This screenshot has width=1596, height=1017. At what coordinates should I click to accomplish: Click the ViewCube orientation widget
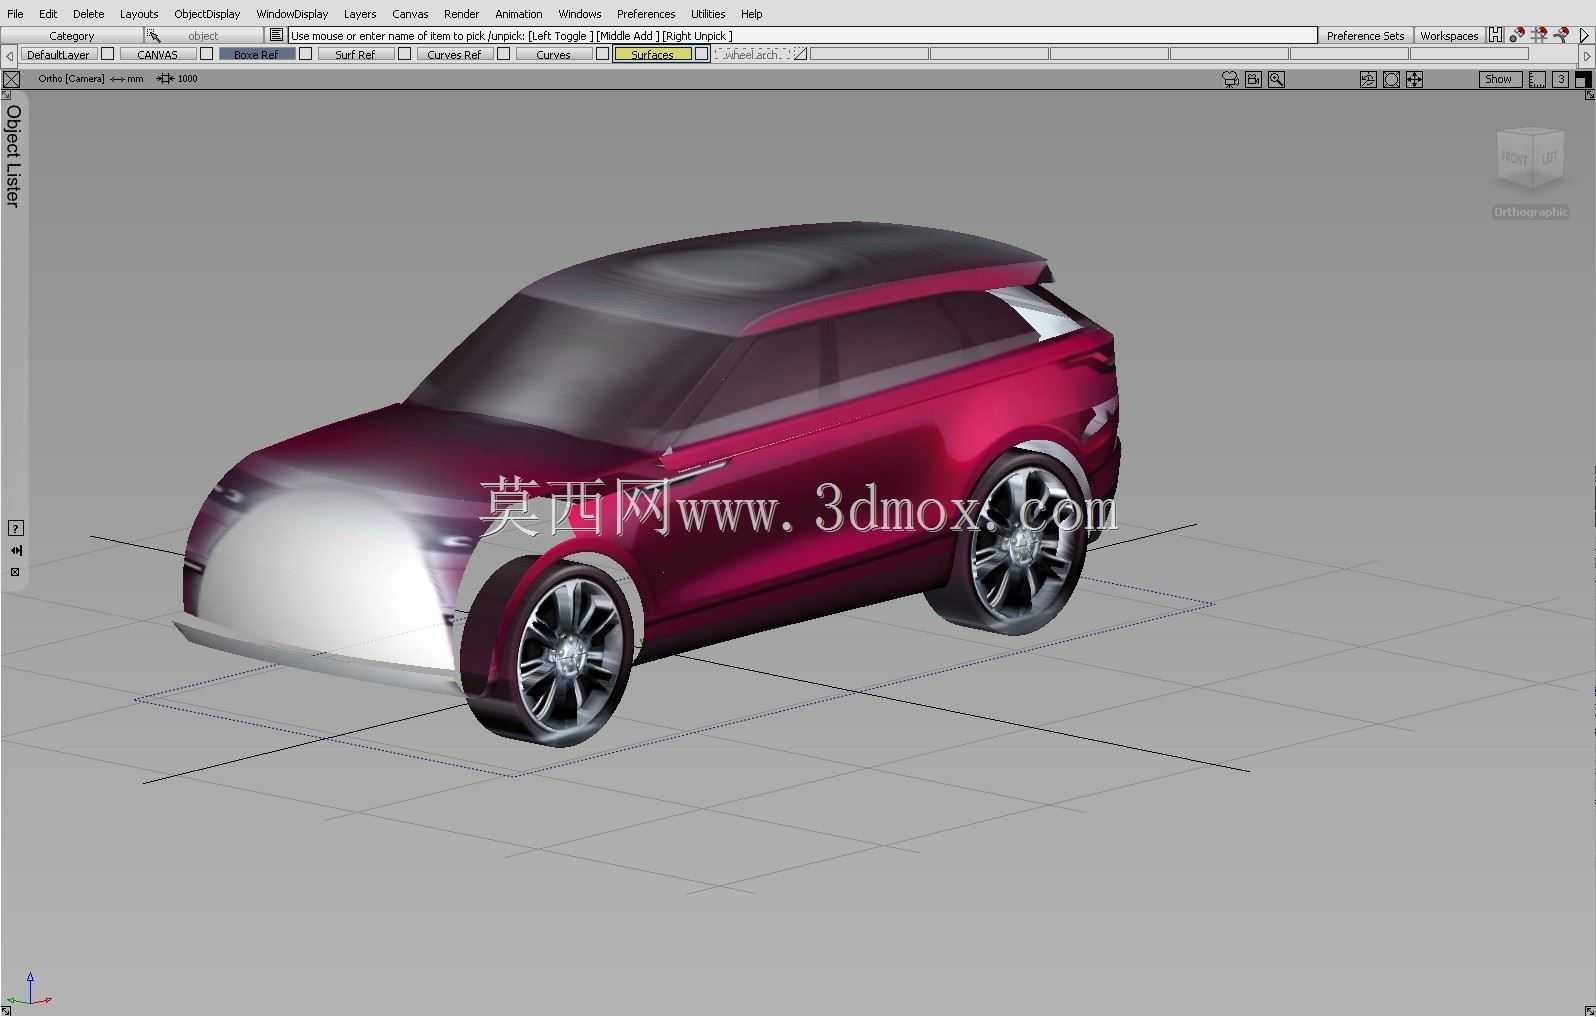(1530, 159)
